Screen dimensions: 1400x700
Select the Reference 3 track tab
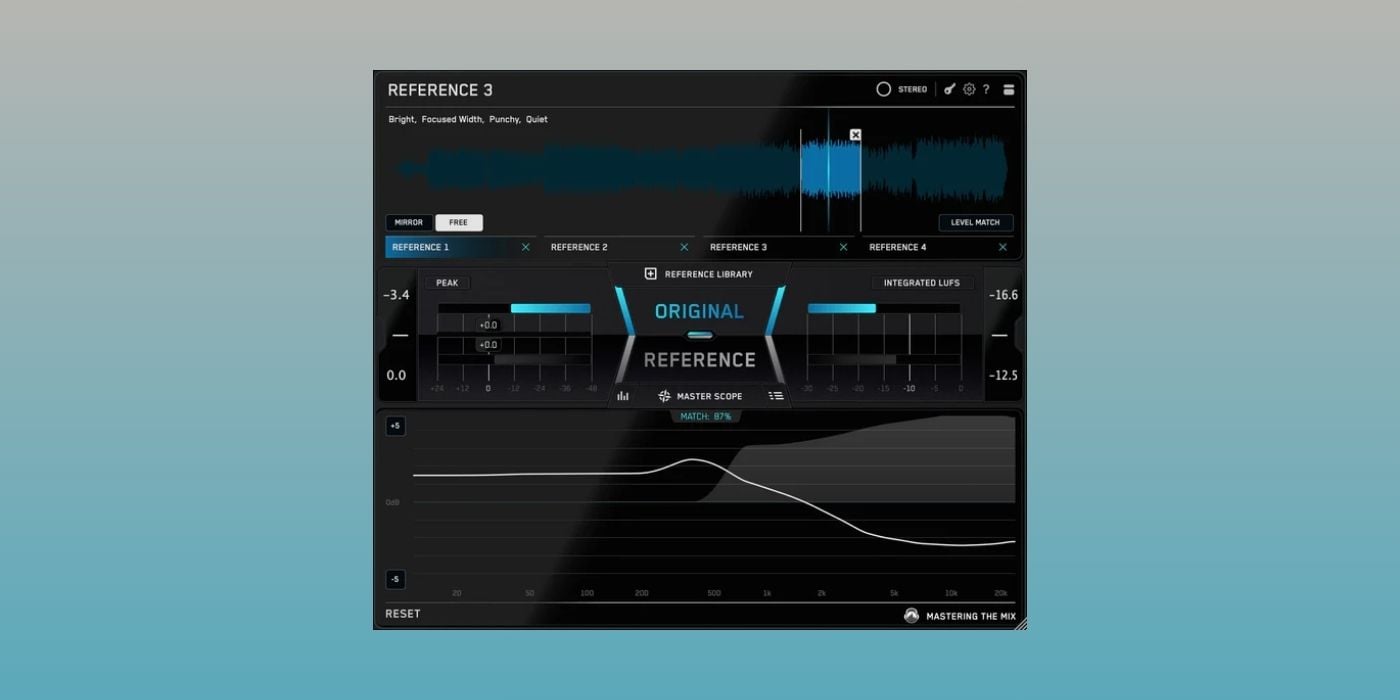coord(739,247)
